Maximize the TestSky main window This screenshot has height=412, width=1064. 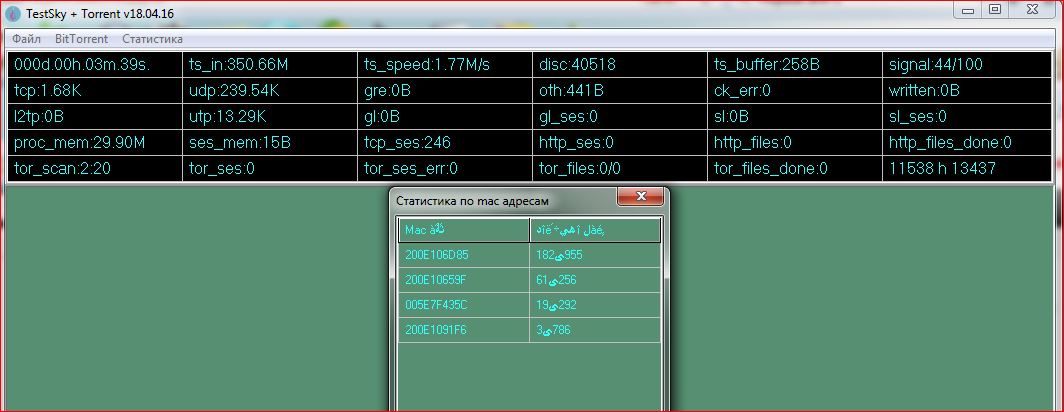[x=994, y=9]
